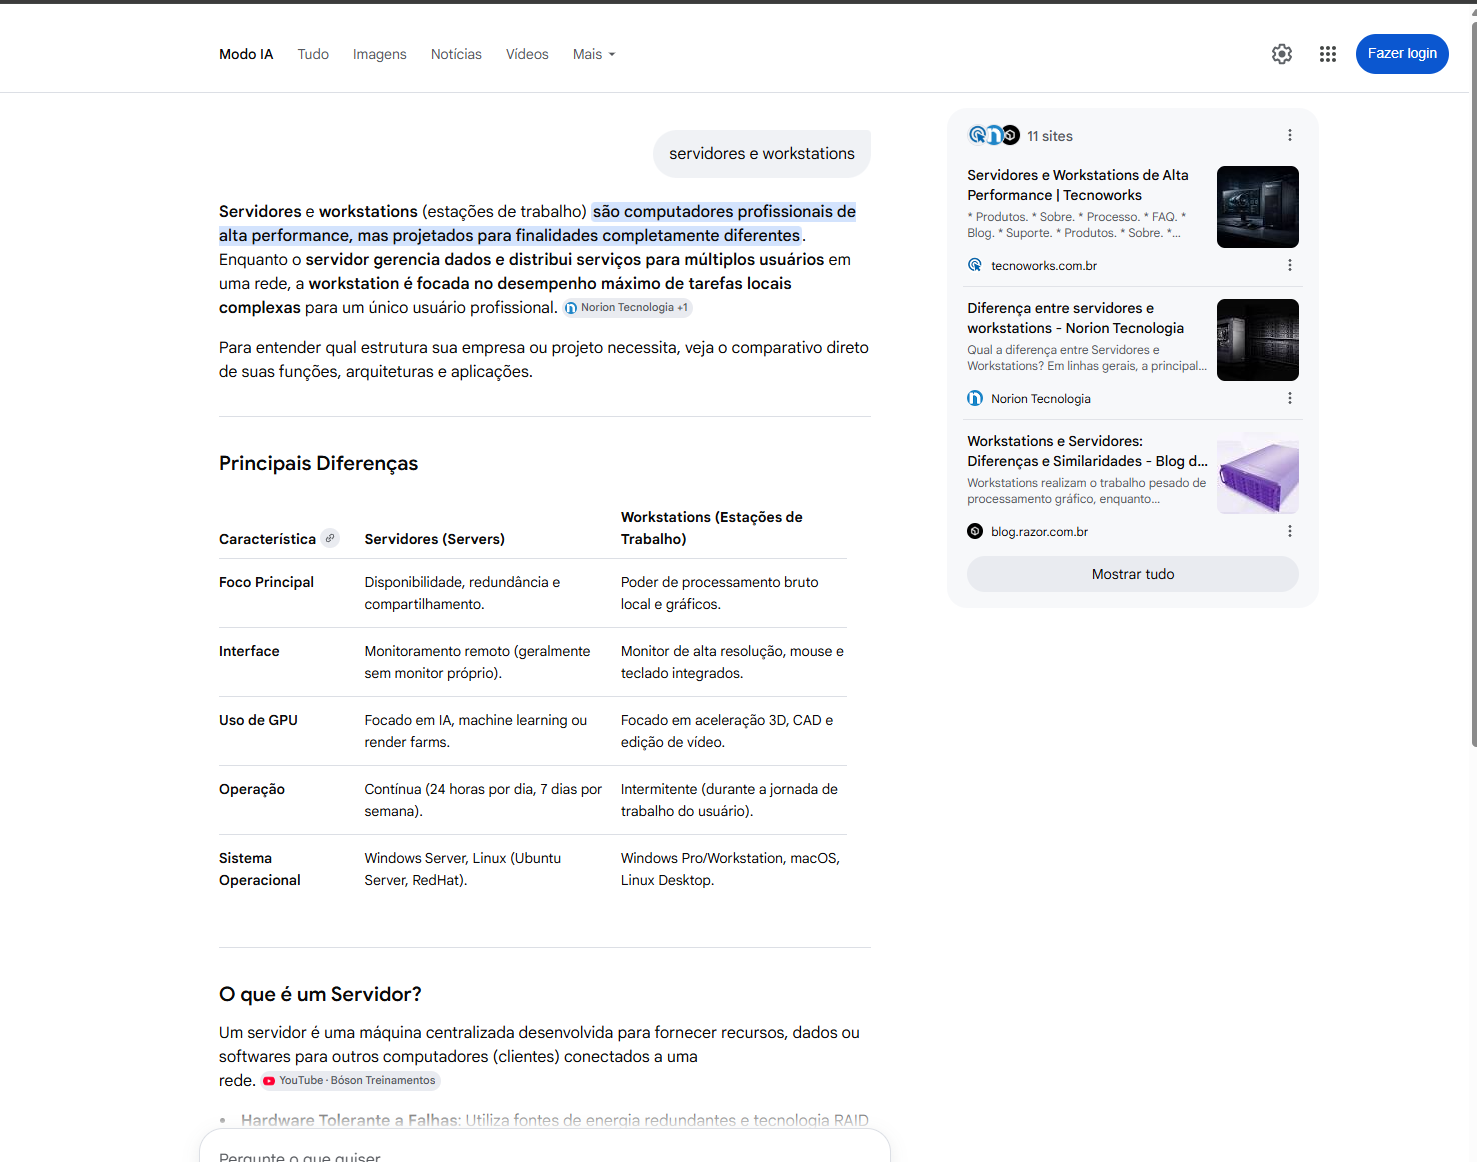Switch to the Vídeos tab
Viewport: 1477px width, 1162px height.
coord(527,54)
